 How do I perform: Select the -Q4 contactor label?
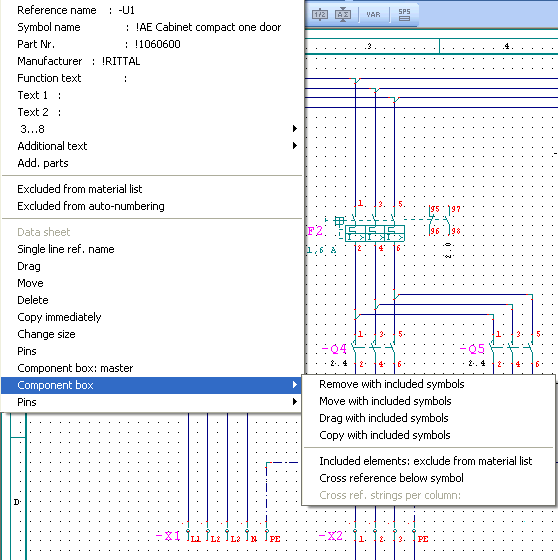(334, 349)
